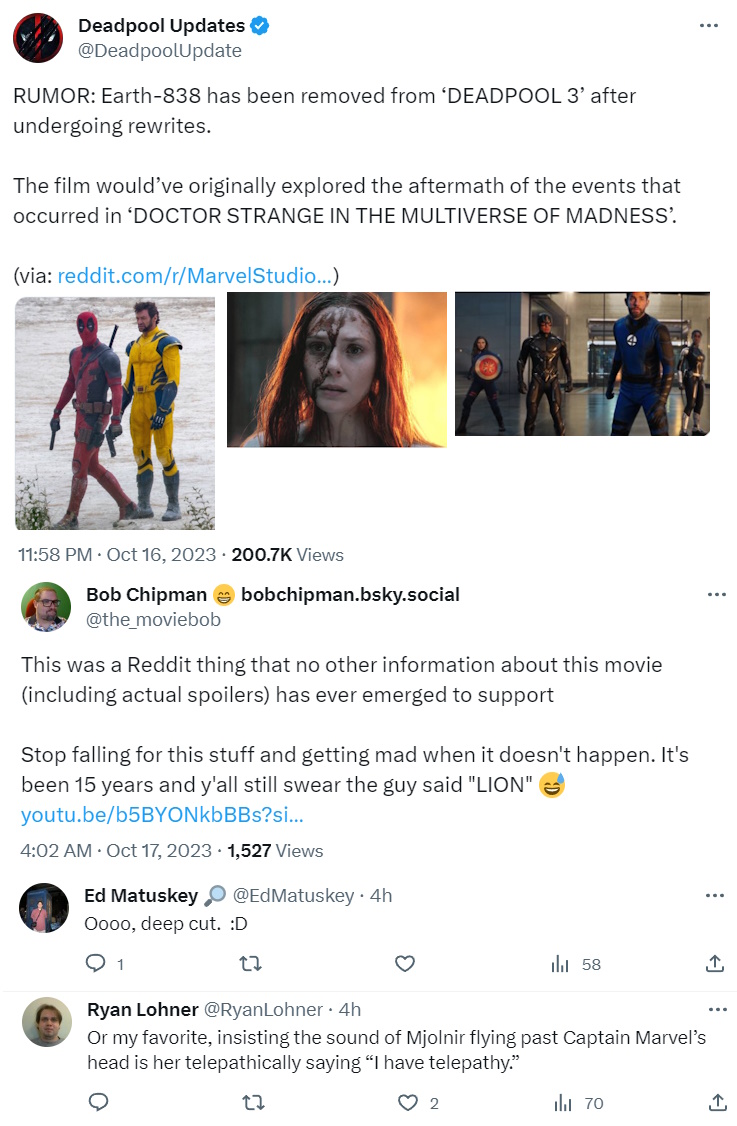Visit Deadpool Updates profile avatar
The height and width of the screenshot is (1126, 737).
click(x=38, y=38)
